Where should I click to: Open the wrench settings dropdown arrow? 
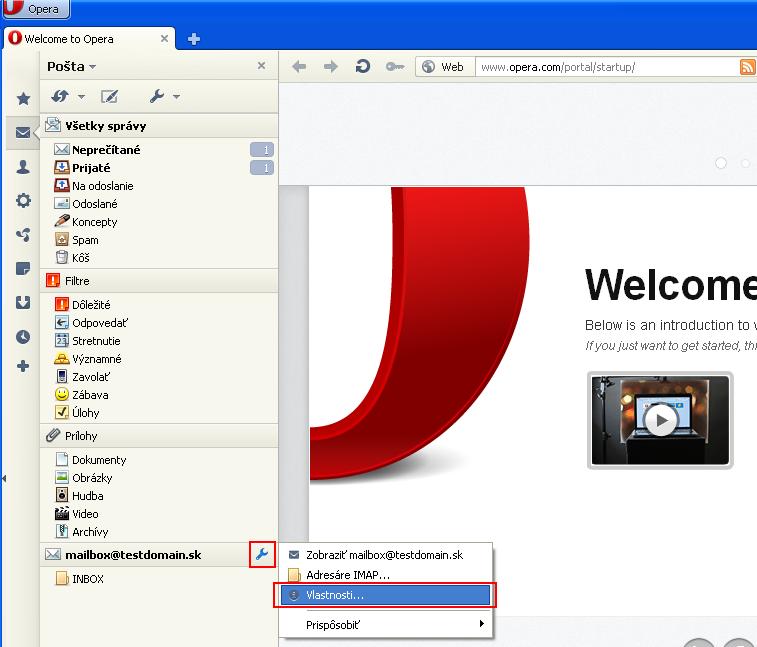click(x=176, y=97)
